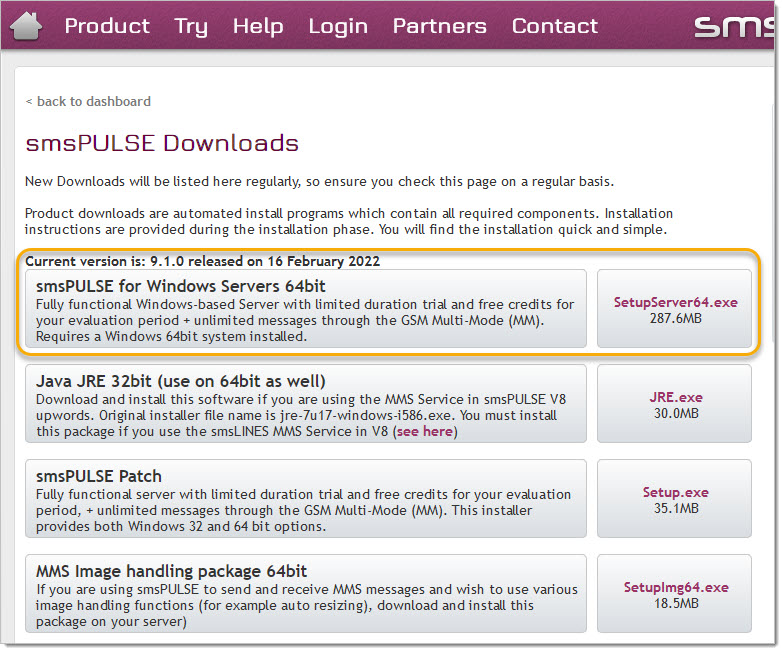Download JRE.exe file
This screenshot has height=652, width=783.
click(676, 398)
